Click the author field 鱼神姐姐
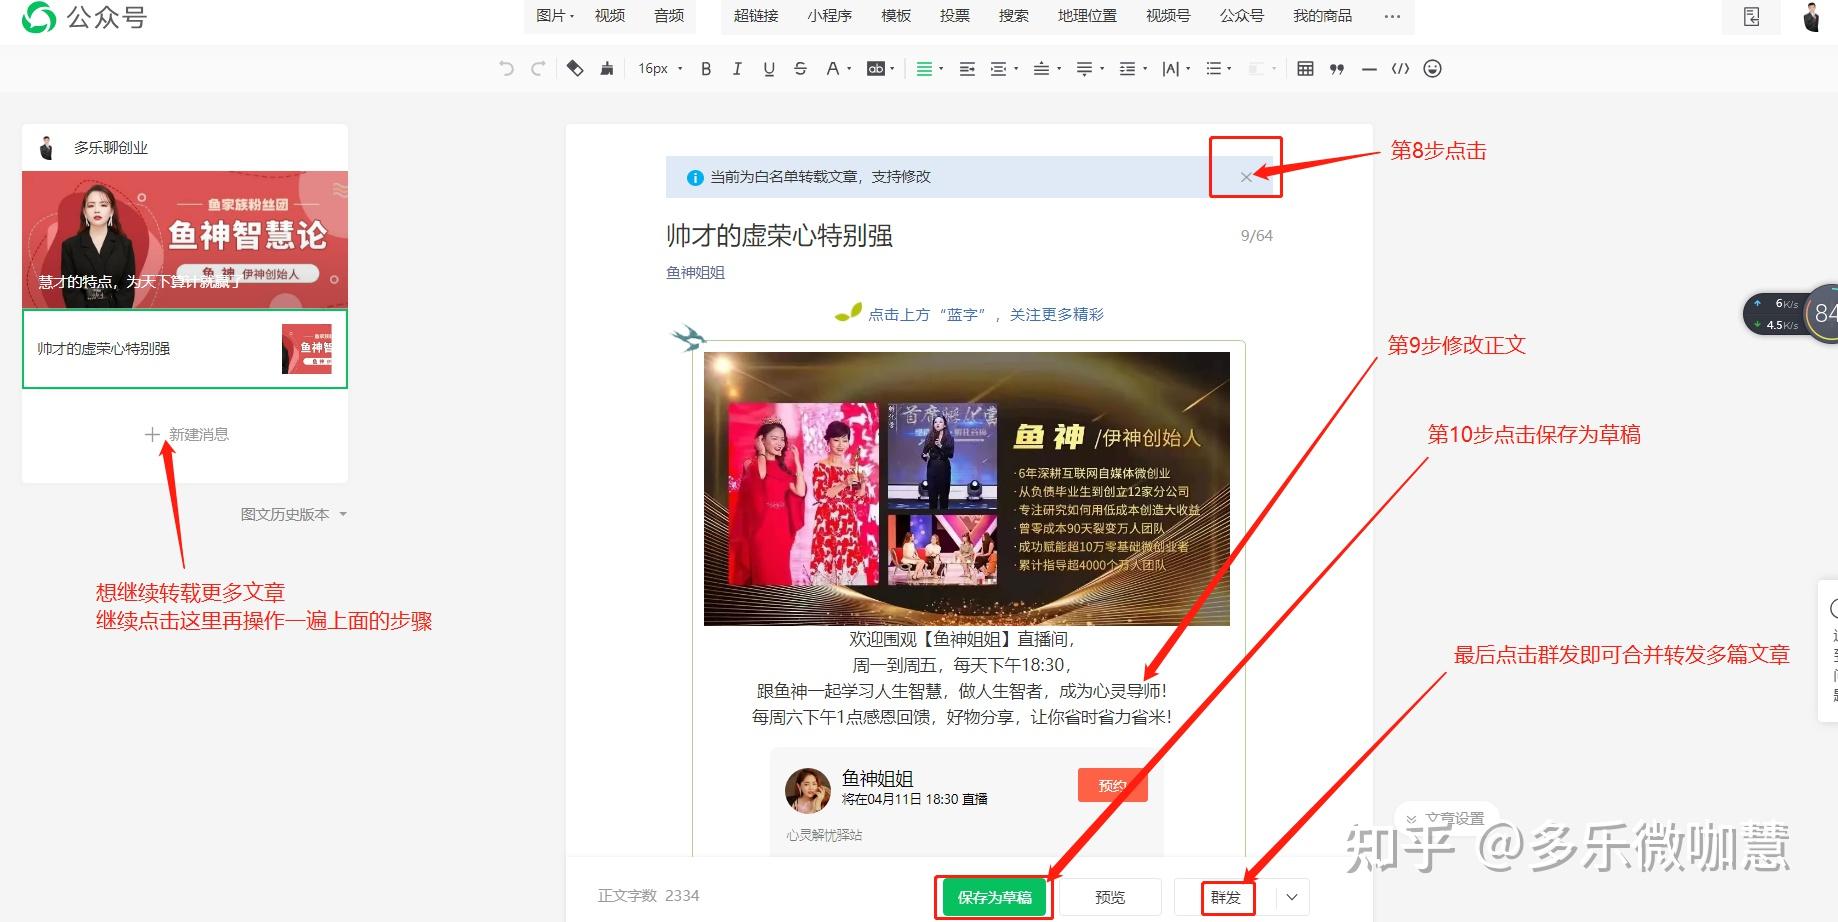 click(x=696, y=272)
